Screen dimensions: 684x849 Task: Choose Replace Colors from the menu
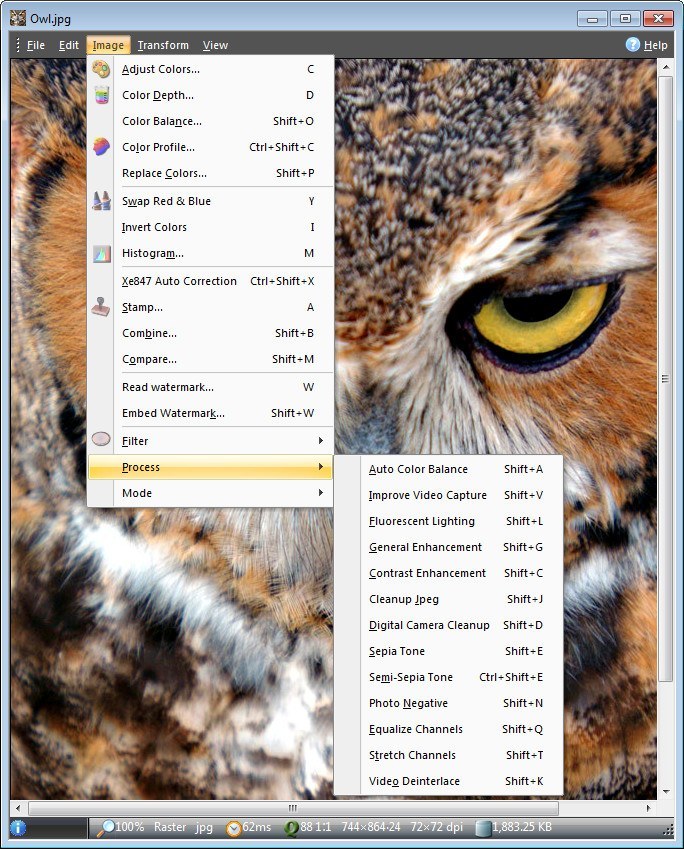pos(210,173)
